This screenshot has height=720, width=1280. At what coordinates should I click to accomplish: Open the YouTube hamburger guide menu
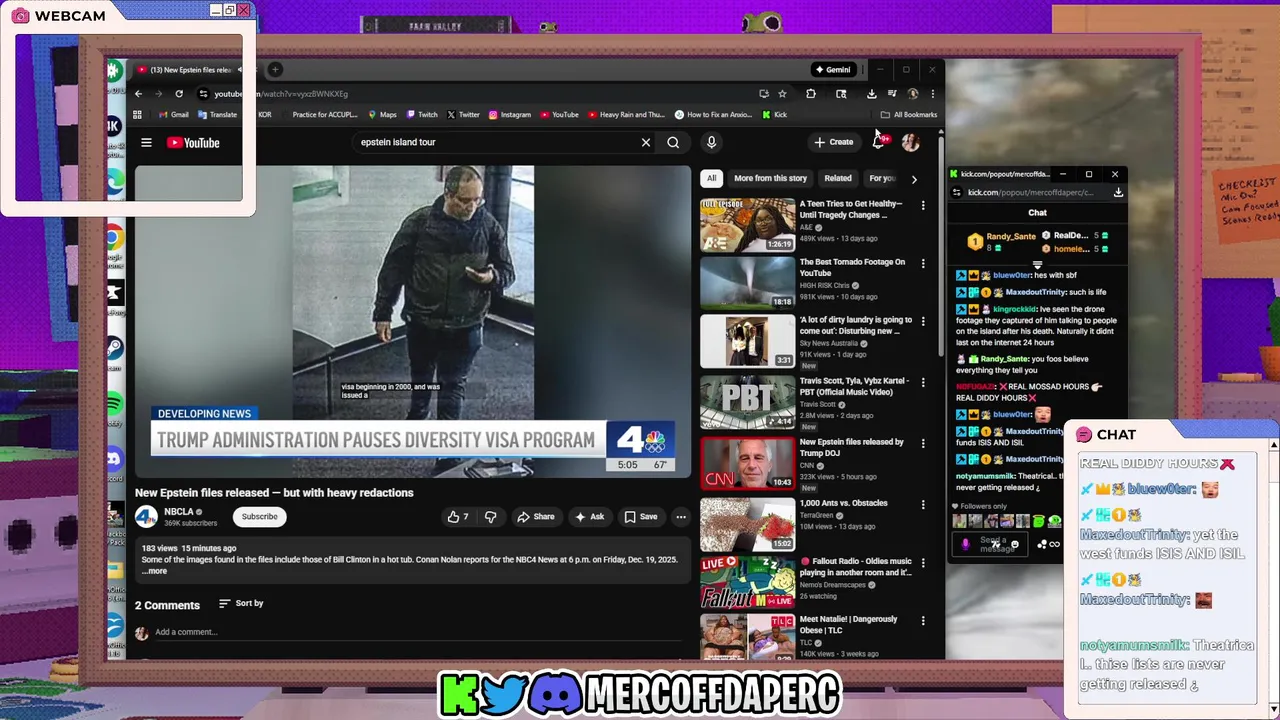point(146,142)
